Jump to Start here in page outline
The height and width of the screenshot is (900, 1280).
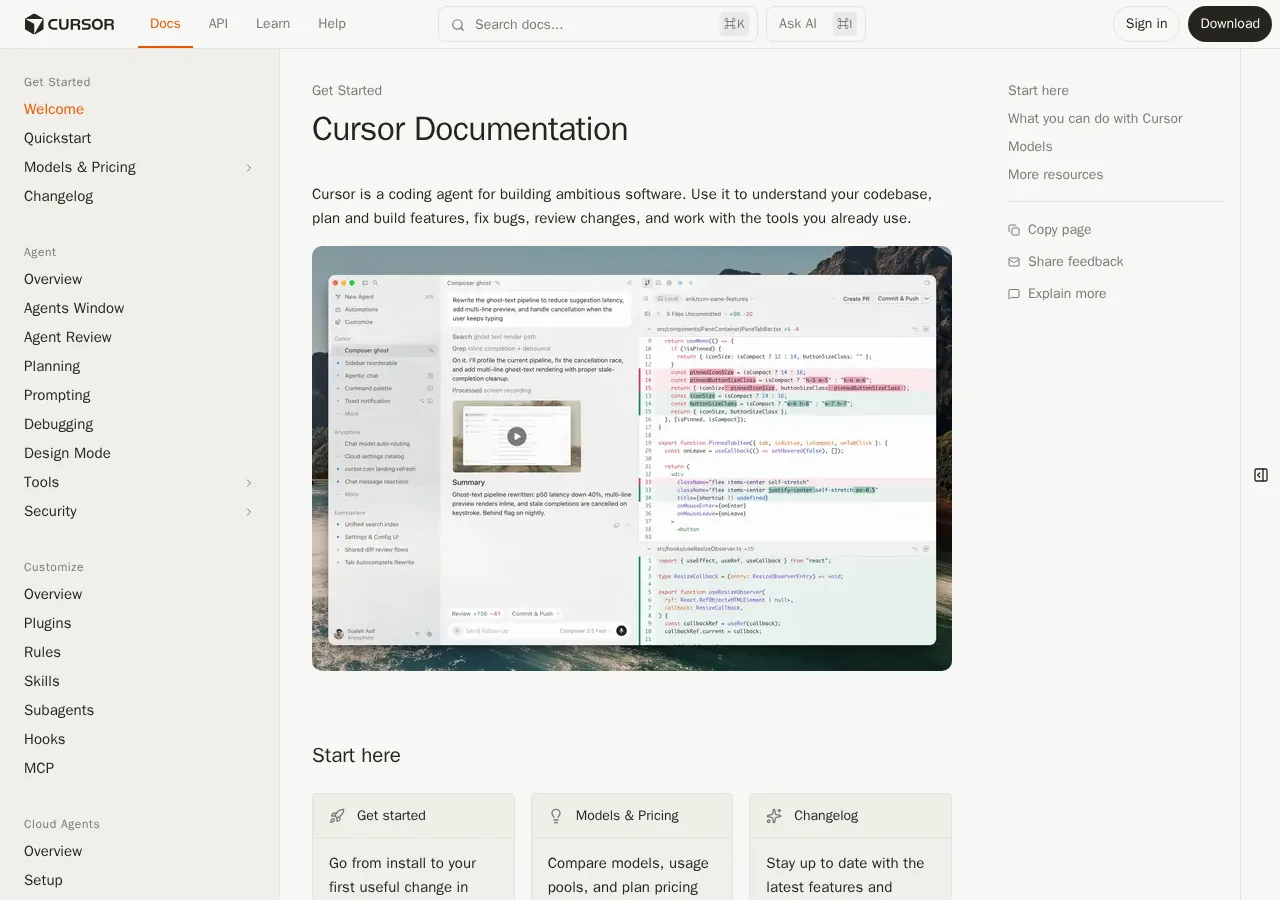click(x=1038, y=91)
